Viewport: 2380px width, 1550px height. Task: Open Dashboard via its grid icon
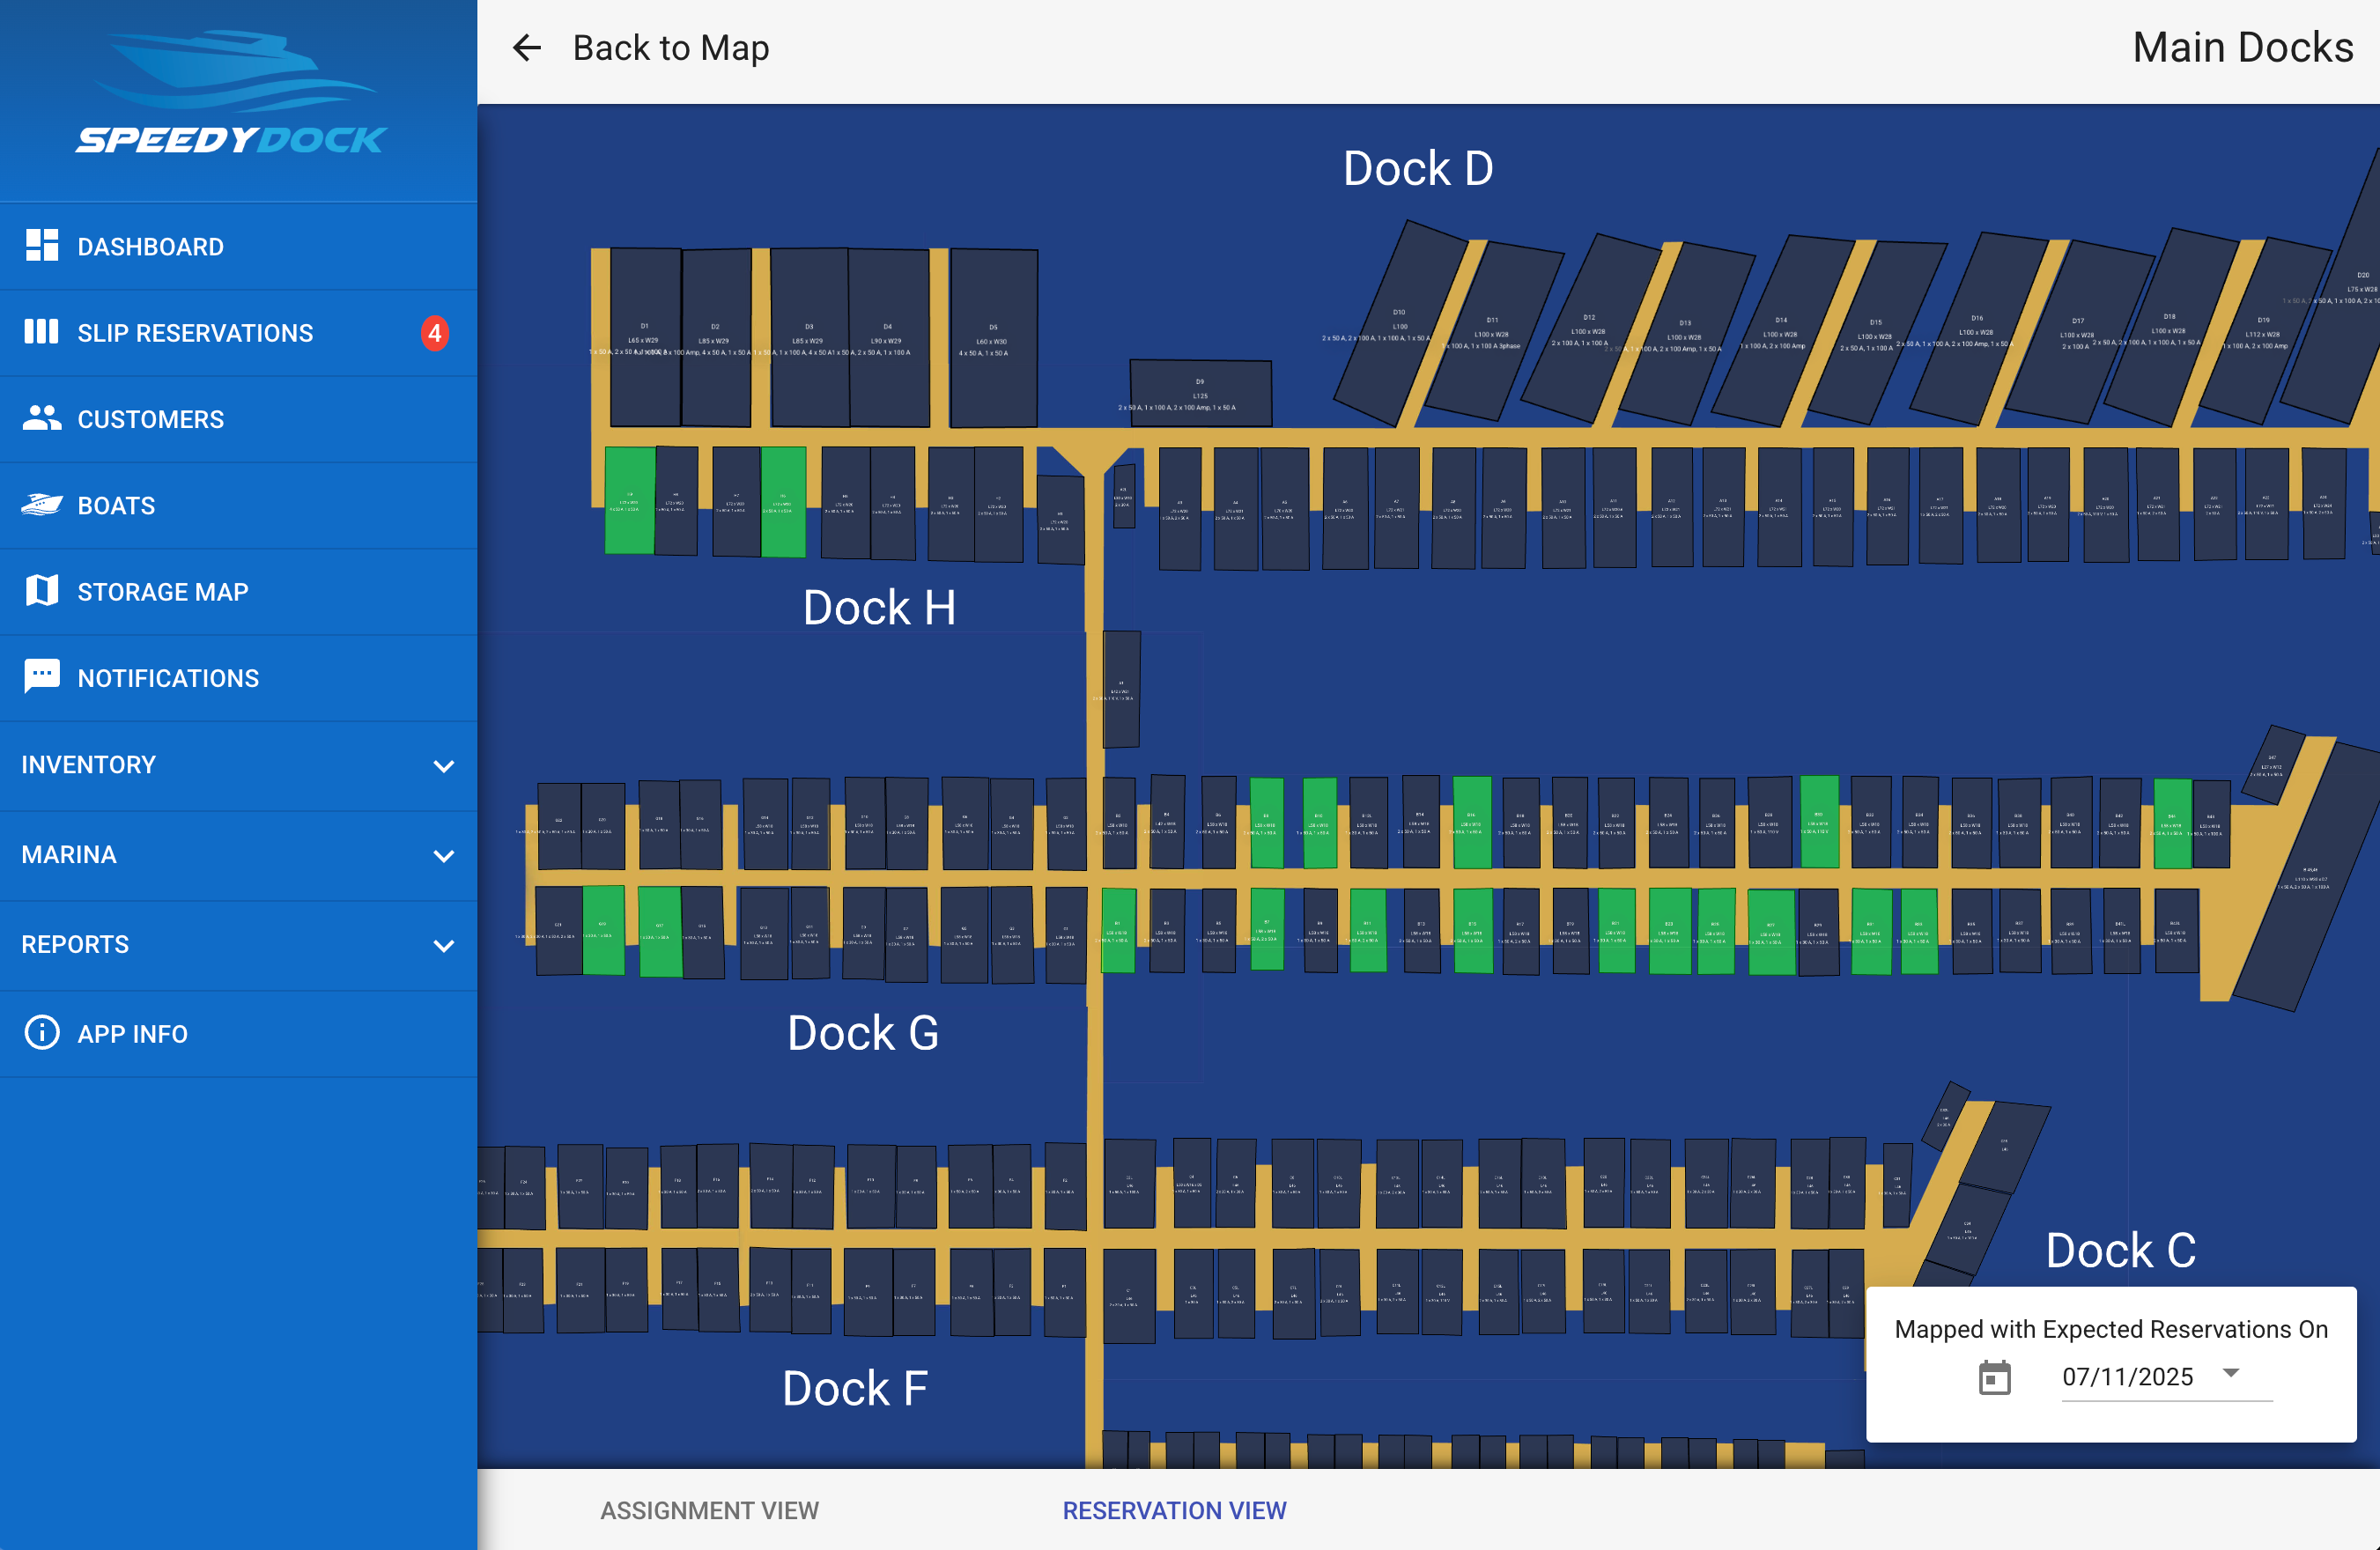42,246
